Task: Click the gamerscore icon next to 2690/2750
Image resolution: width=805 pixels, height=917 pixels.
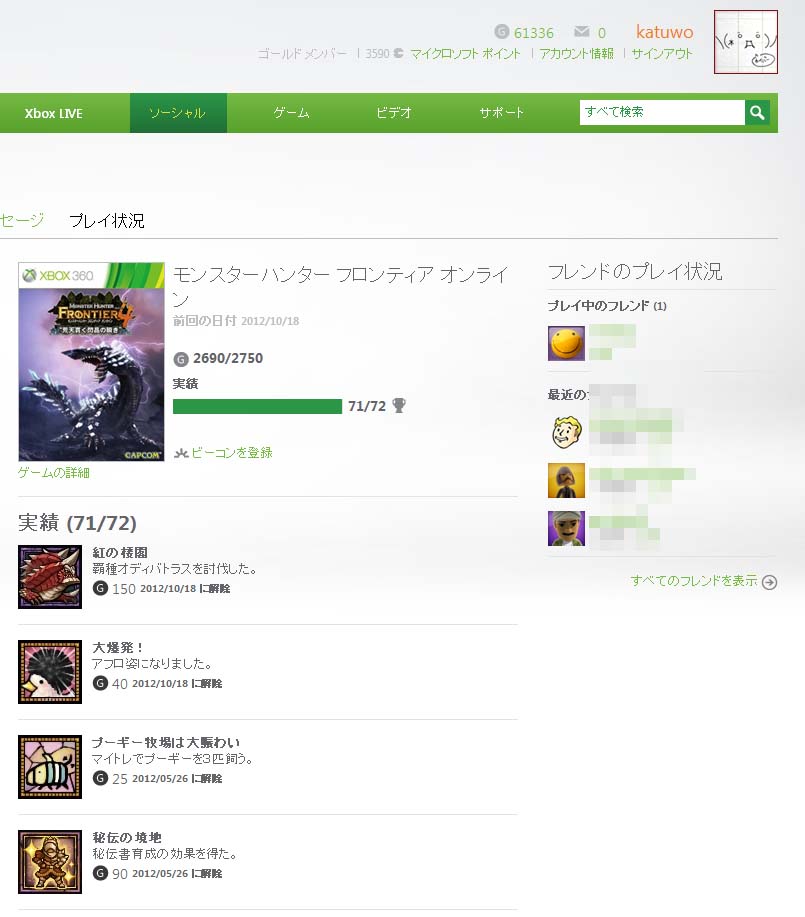Action: (181, 359)
